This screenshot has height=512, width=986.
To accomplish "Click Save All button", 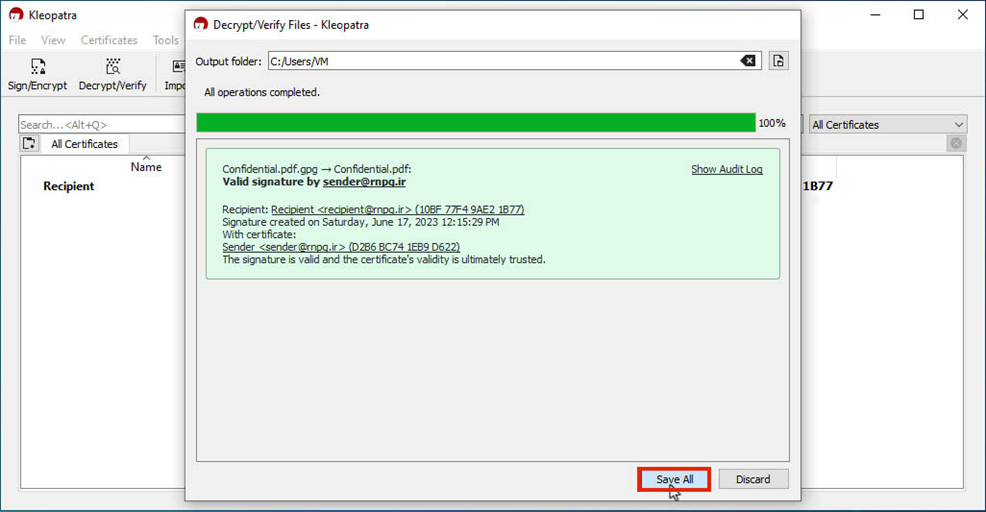I will pyautogui.click(x=674, y=479).
